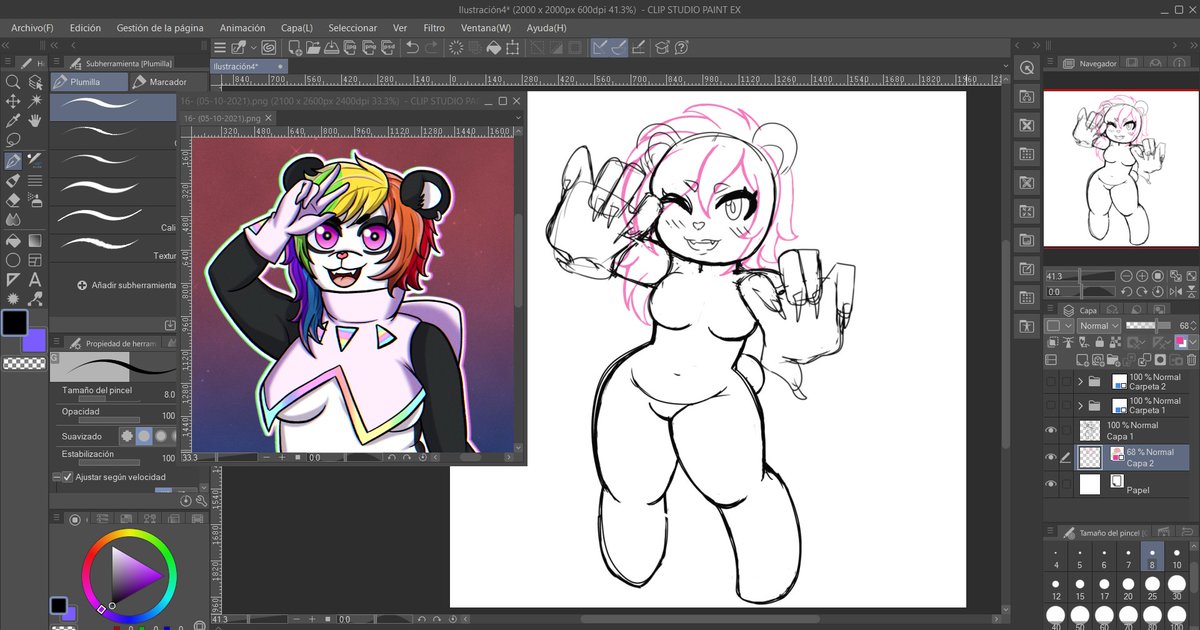The width and height of the screenshot is (1200, 630).
Task: Select the Blend tool
Action: coord(13,220)
